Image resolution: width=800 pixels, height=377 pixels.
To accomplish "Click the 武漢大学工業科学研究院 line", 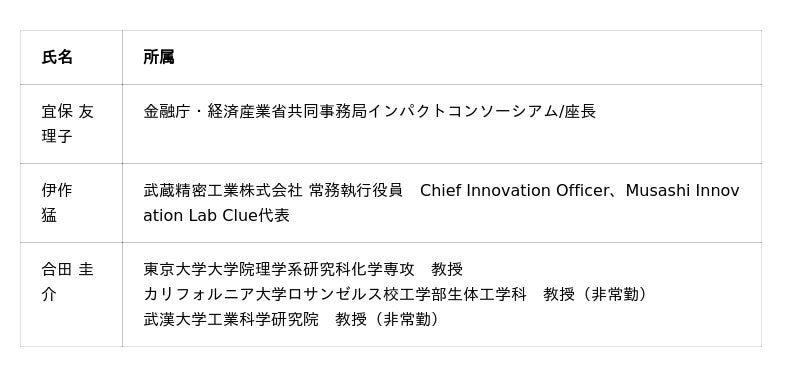I will click(231, 320).
